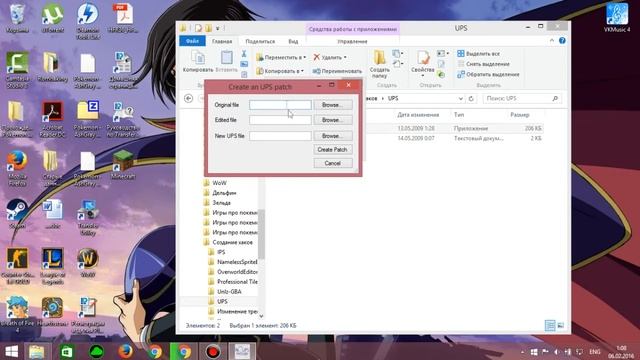Open the Minecraft desktop shortcut
This screenshot has height=360, width=640.
(123, 165)
